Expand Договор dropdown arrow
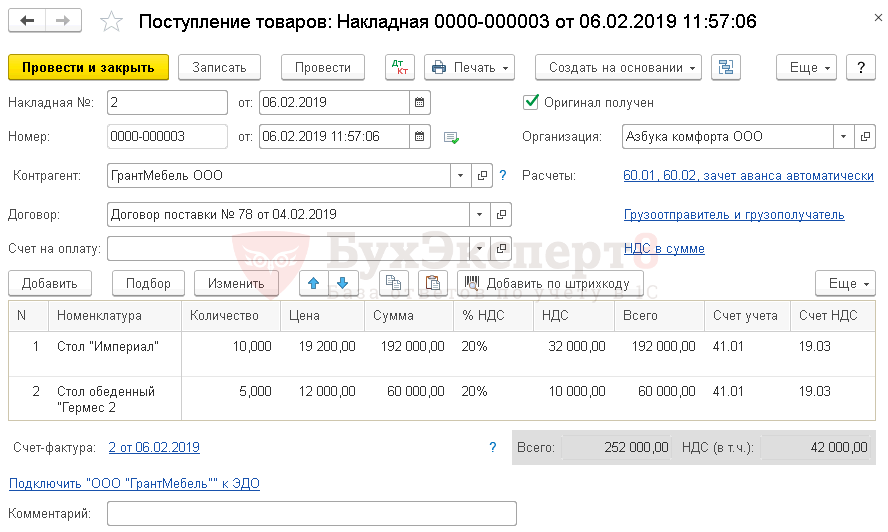The width and height of the screenshot is (888, 532). click(480, 215)
